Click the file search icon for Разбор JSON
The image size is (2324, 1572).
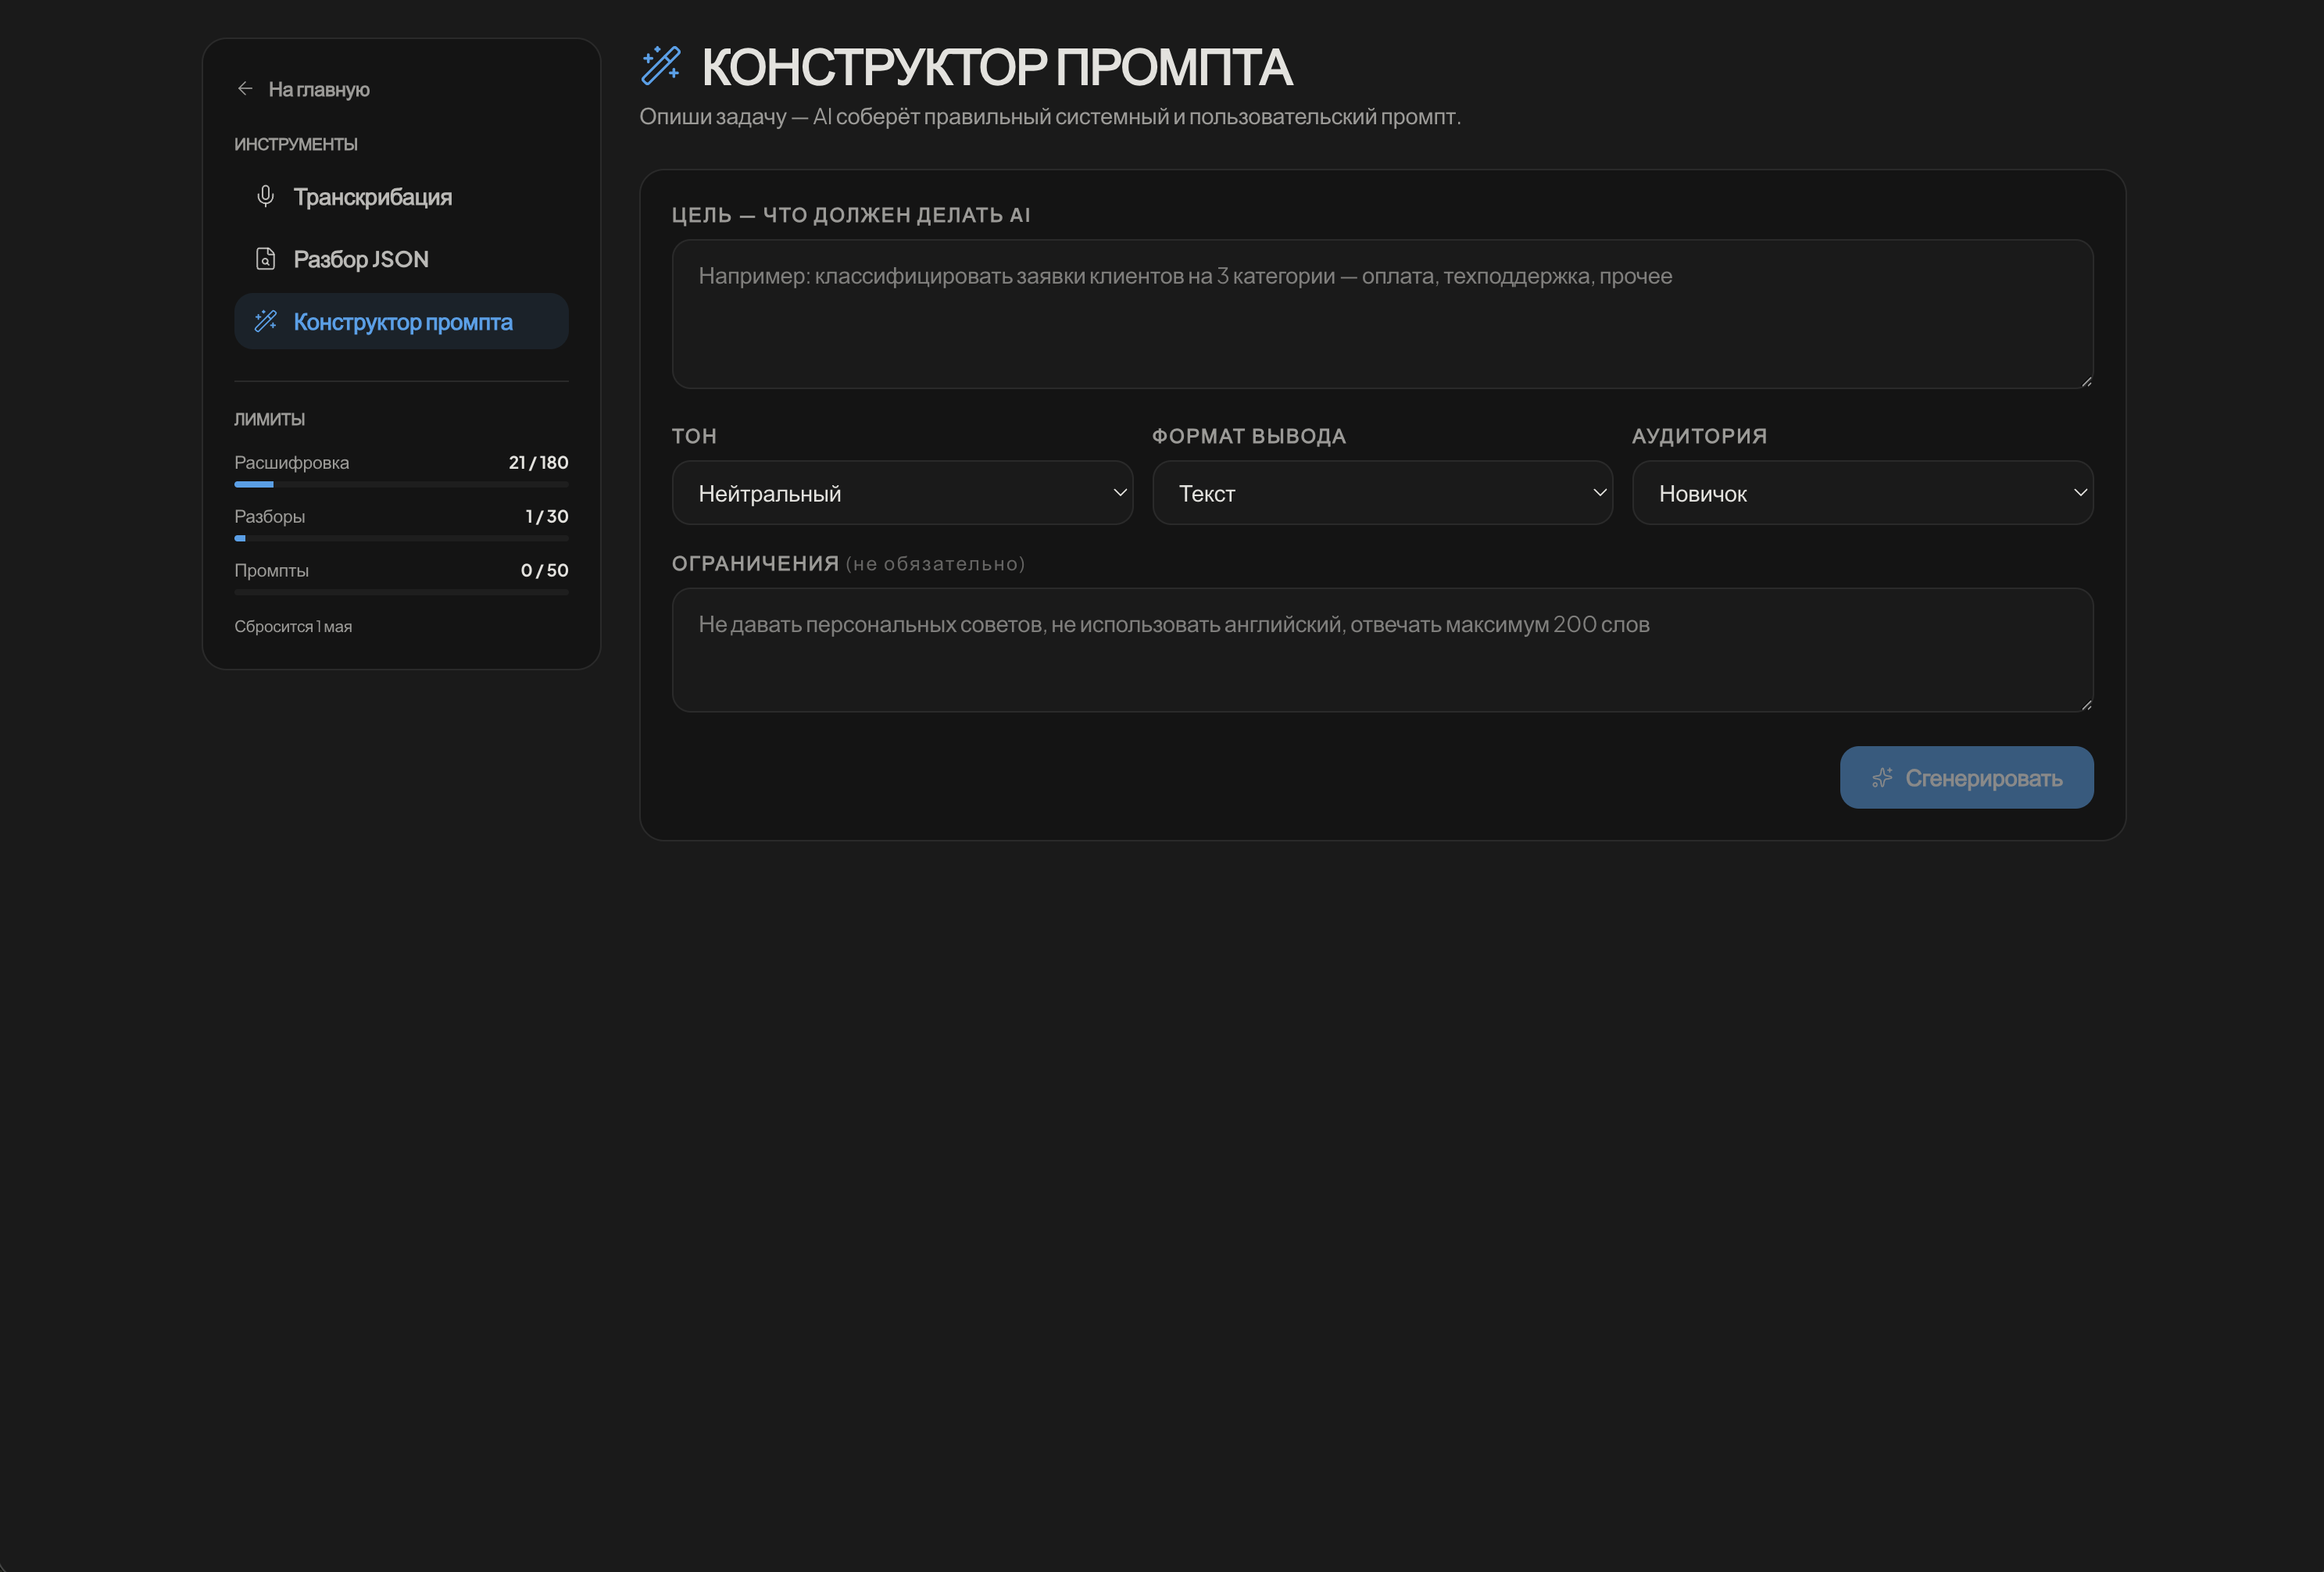click(265, 259)
